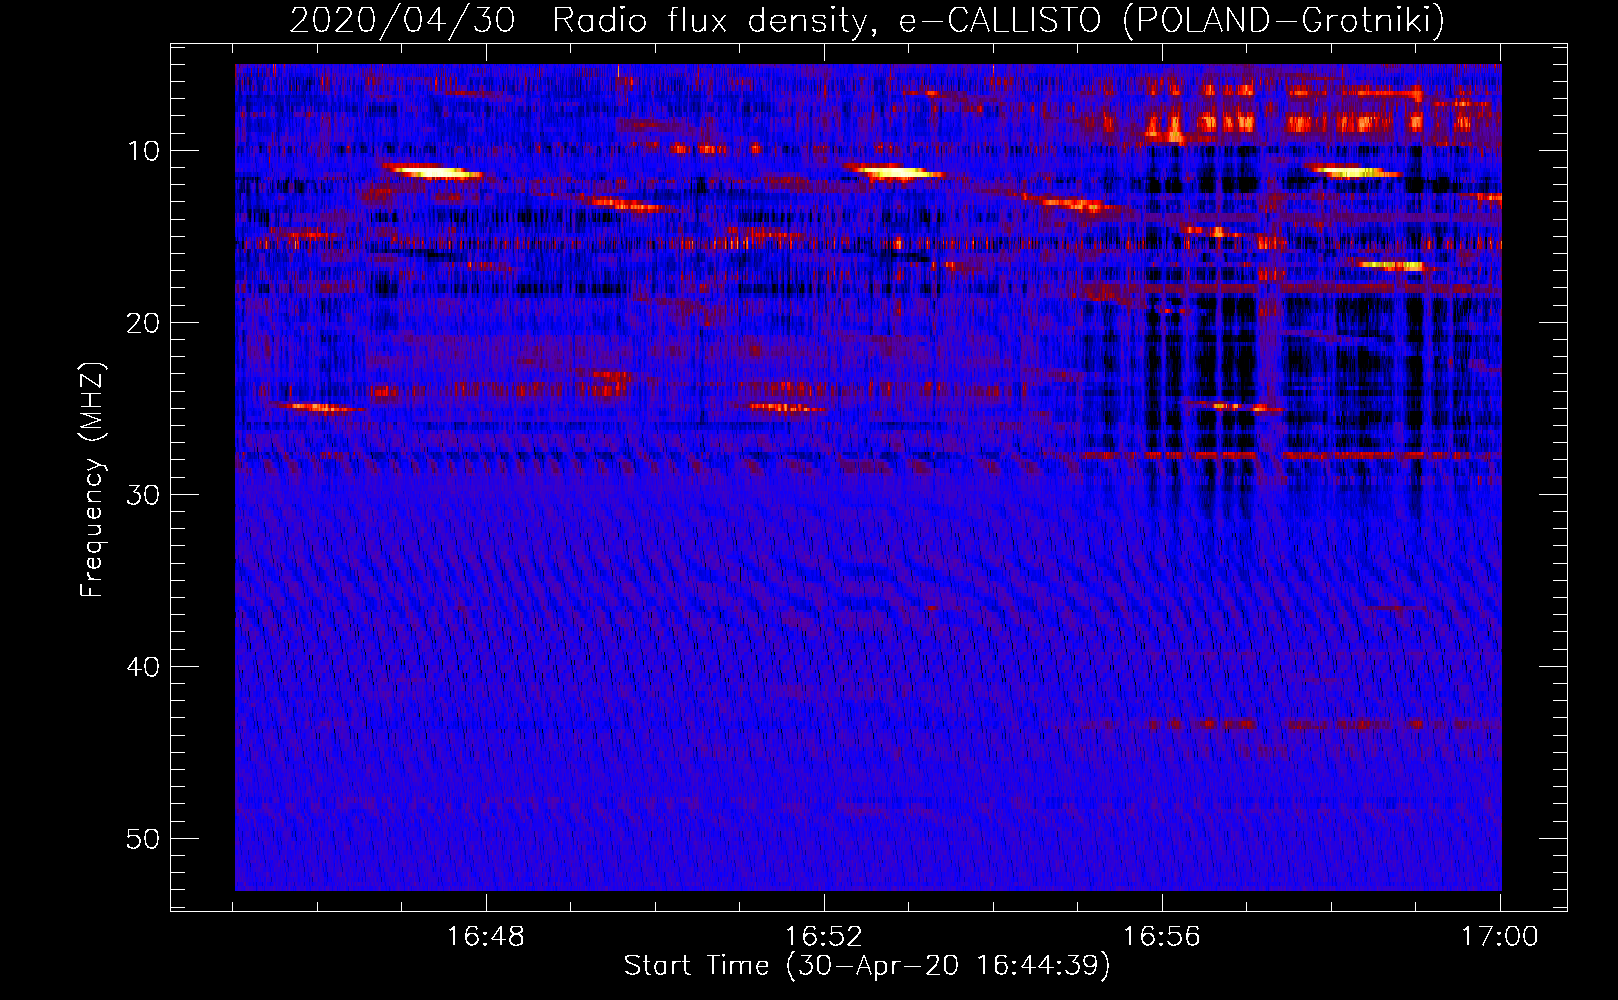Image resolution: width=1618 pixels, height=1000 pixels.
Task: Click the plot title mentioning e-CALLISTO POLAND-Grotniki
Action: point(867,20)
